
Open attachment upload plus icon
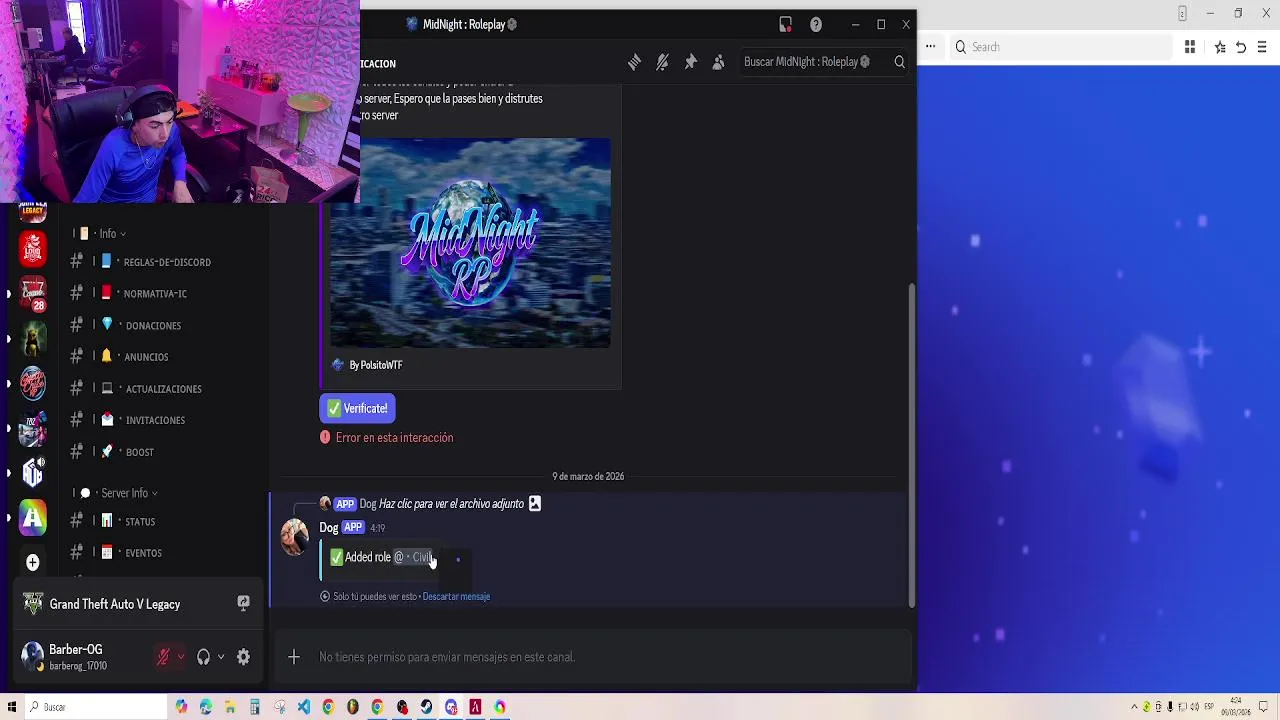[x=294, y=657]
